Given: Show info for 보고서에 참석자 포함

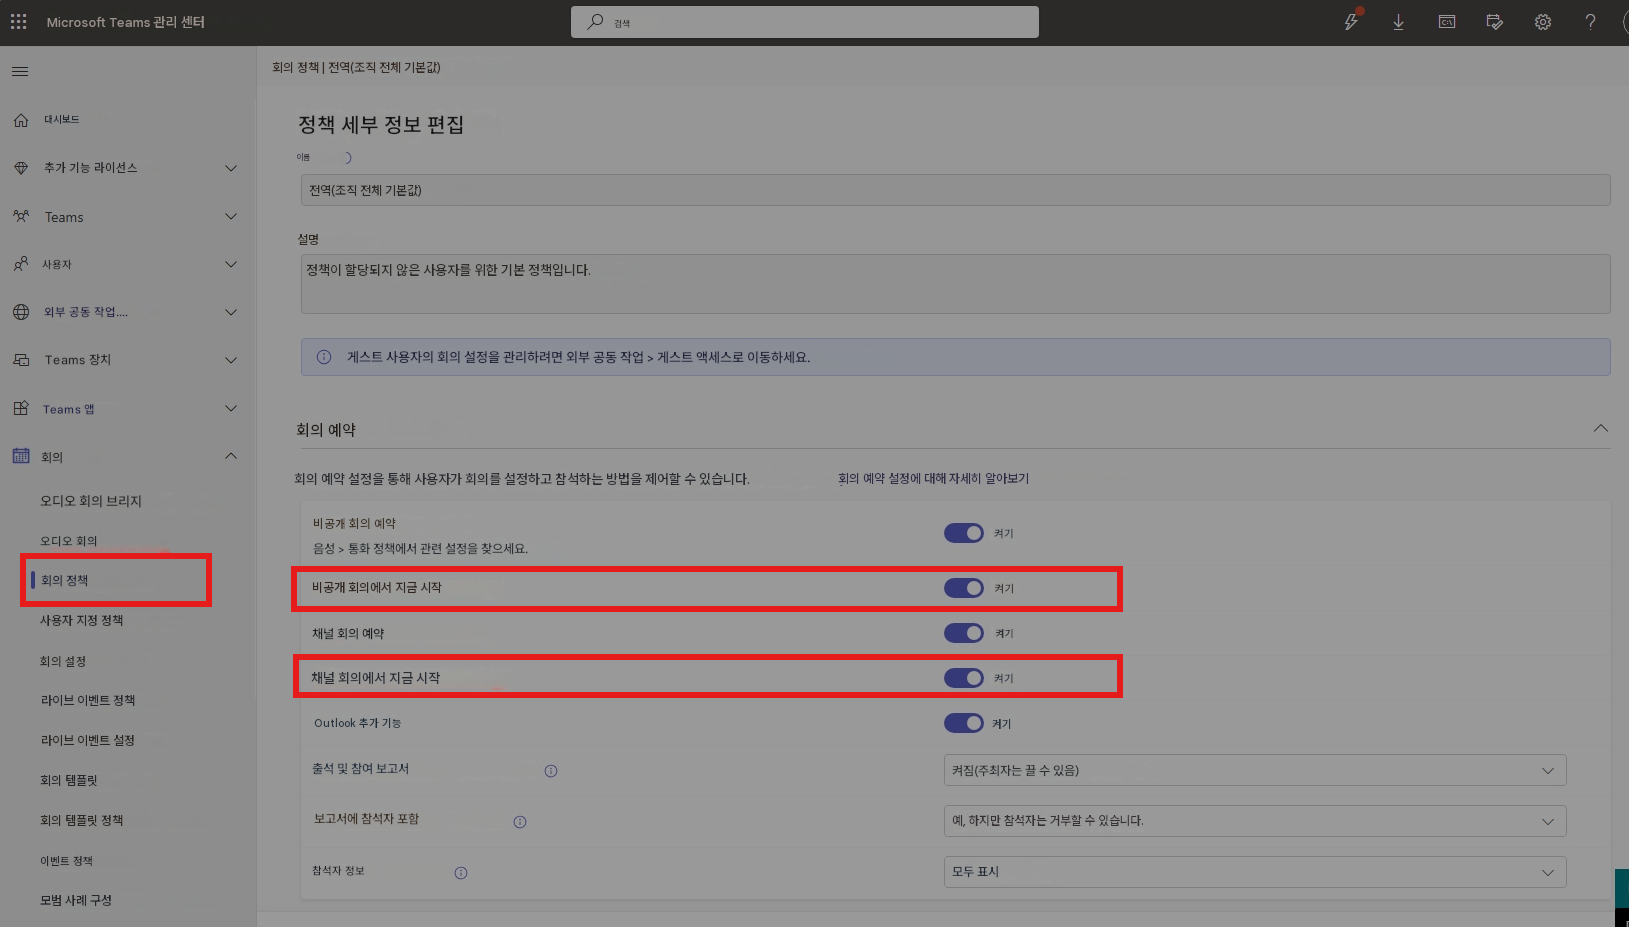Looking at the screenshot, I should (x=520, y=822).
